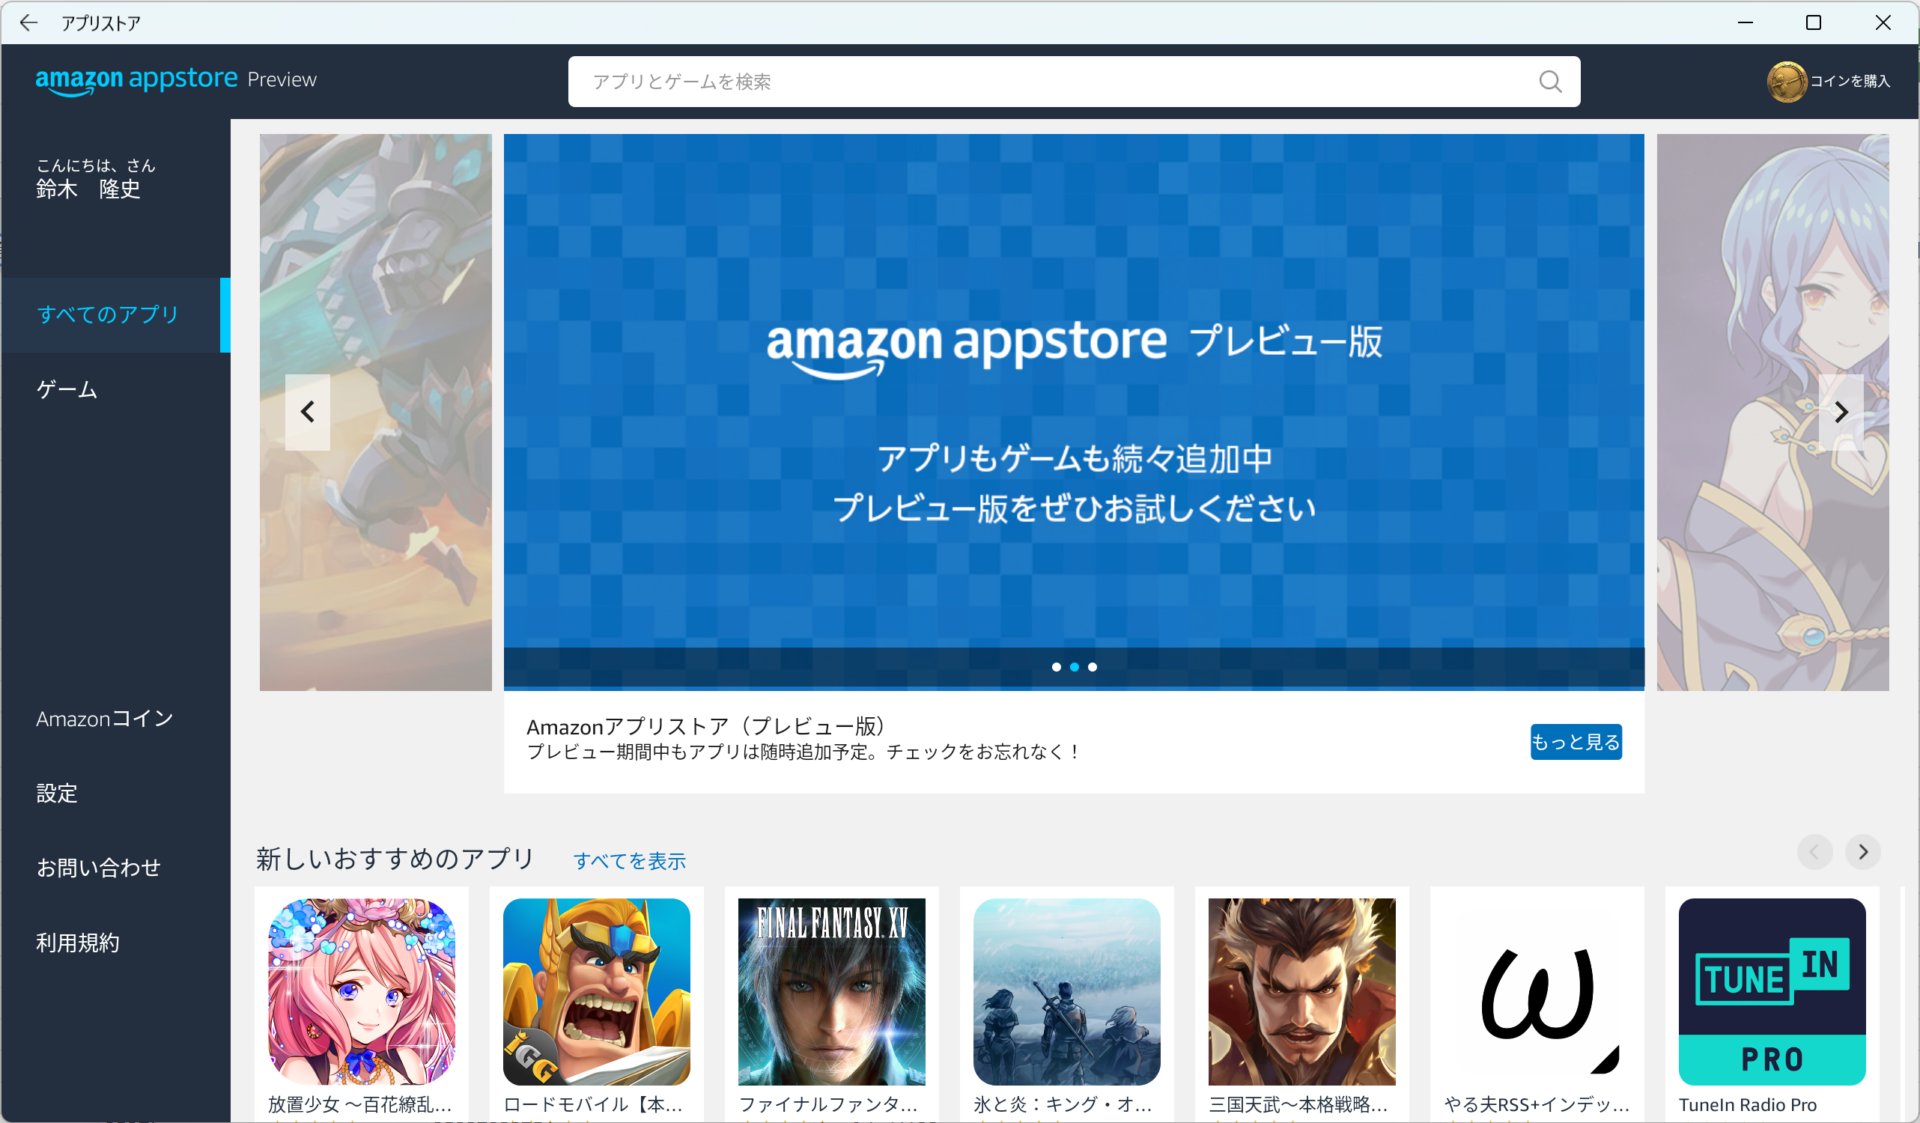Maximize the アプリストア window
Image resolution: width=1920 pixels, height=1123 pixels.
(x=1813, y=22)
